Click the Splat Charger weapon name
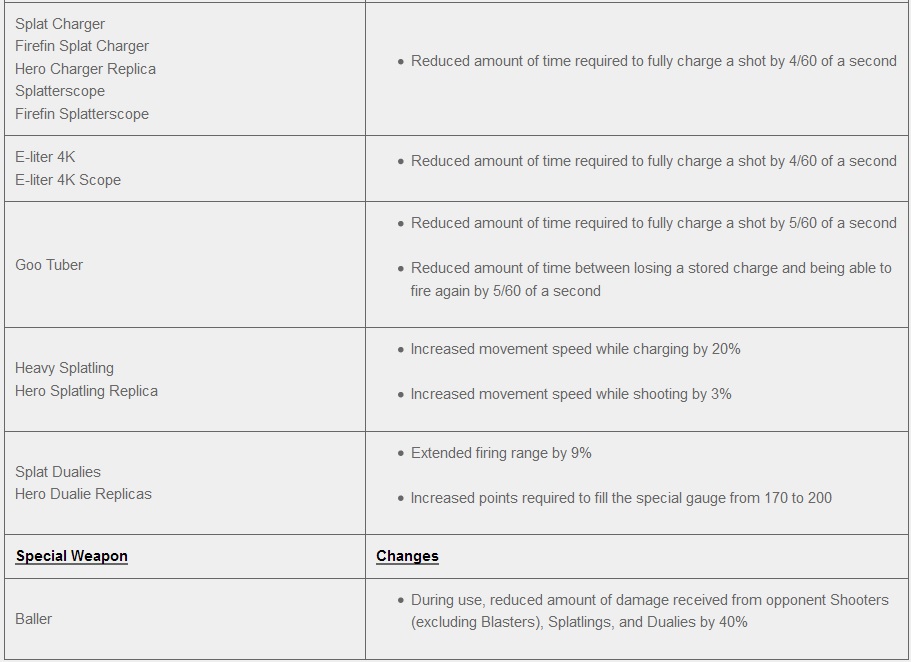Viewport: 911px width, 662px height. (60, 24)
